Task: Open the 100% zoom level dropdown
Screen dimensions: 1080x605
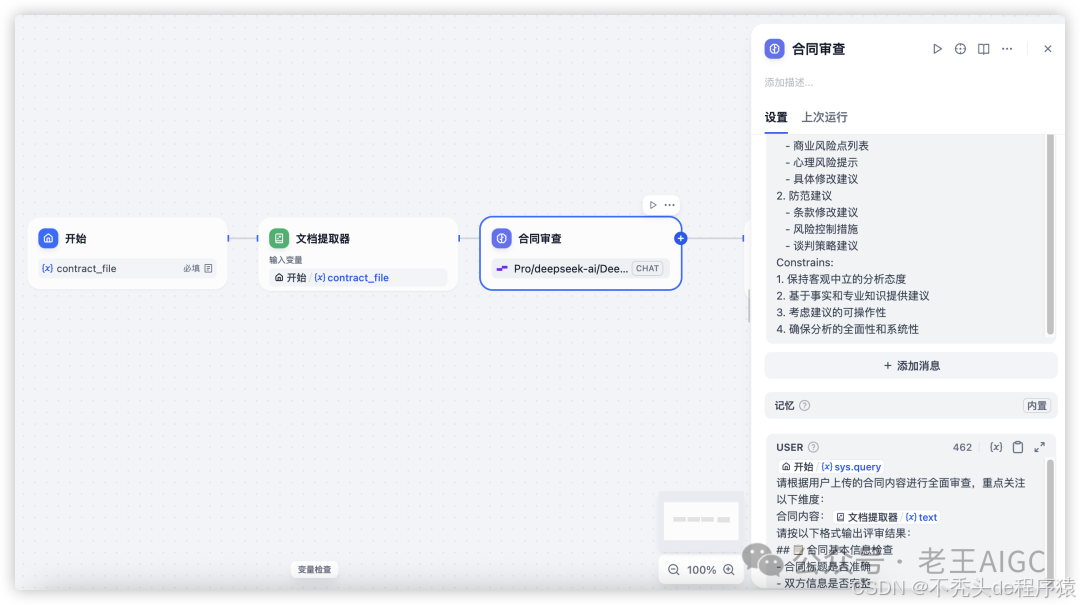Action: [701, 569]
